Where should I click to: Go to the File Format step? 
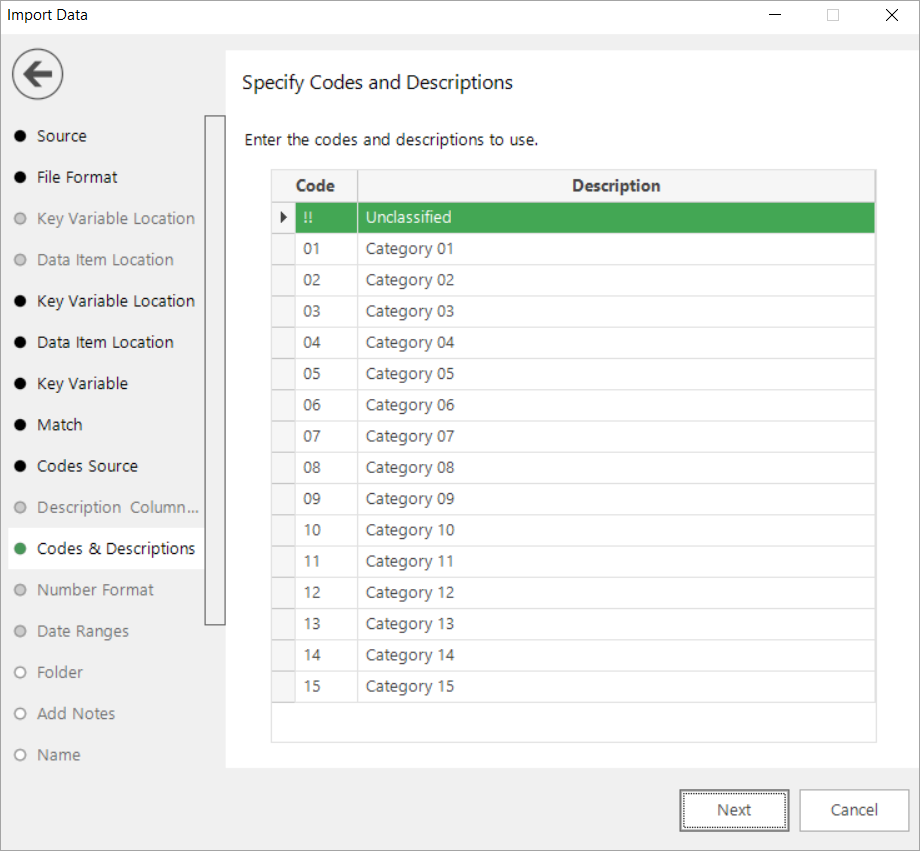point(77,177)
